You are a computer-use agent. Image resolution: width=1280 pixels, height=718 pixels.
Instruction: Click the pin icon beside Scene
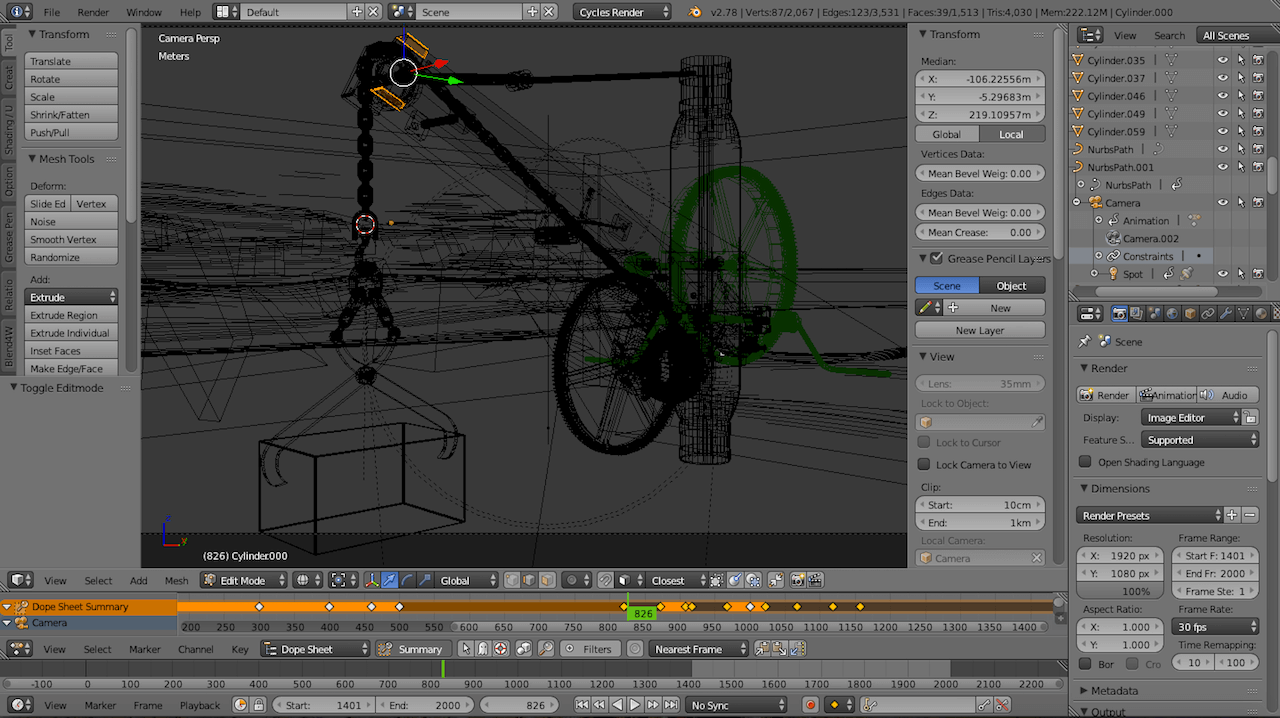[1085, 342]
